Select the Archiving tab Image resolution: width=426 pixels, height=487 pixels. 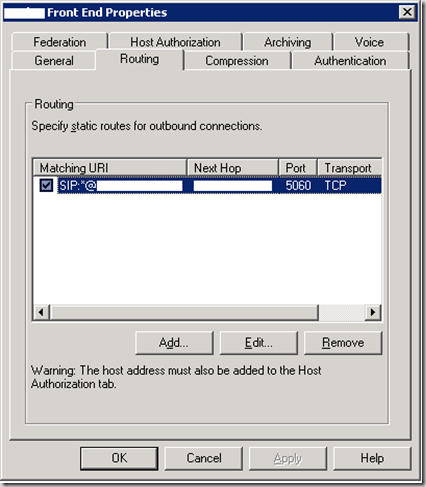(287, 42)
